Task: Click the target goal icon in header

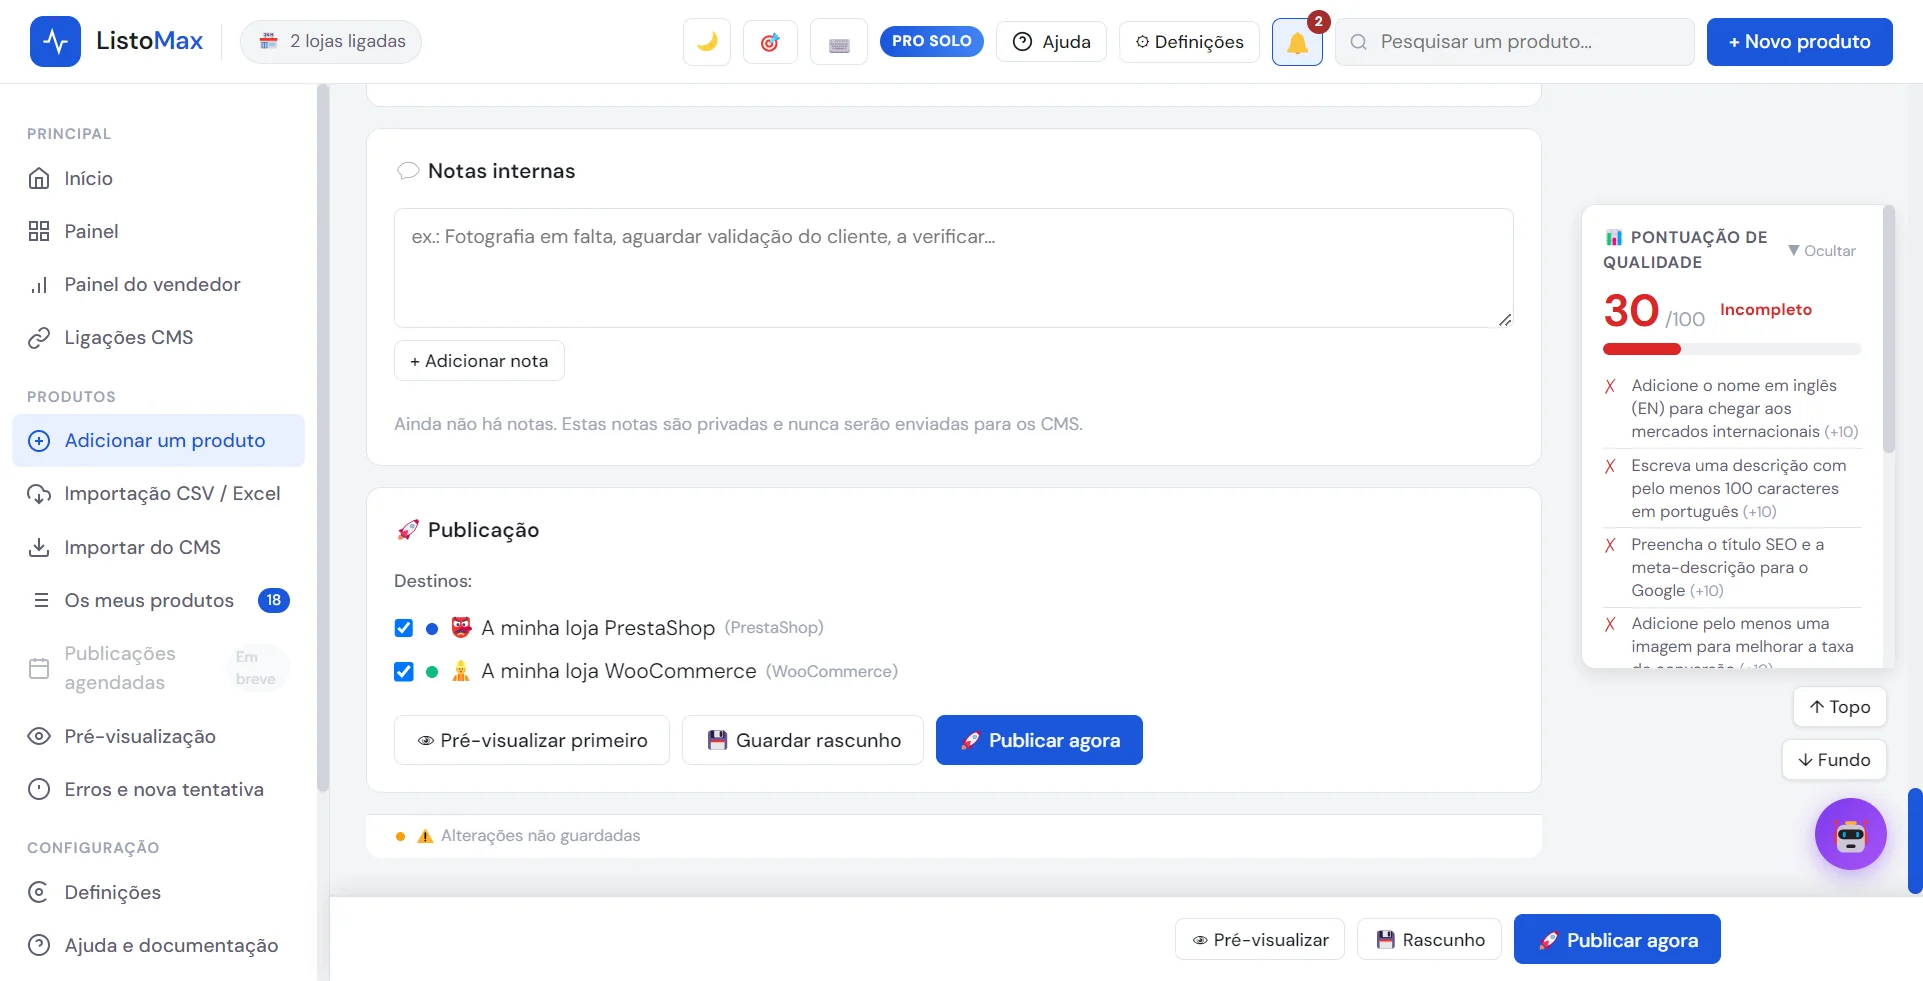Action: click(770, 42)
